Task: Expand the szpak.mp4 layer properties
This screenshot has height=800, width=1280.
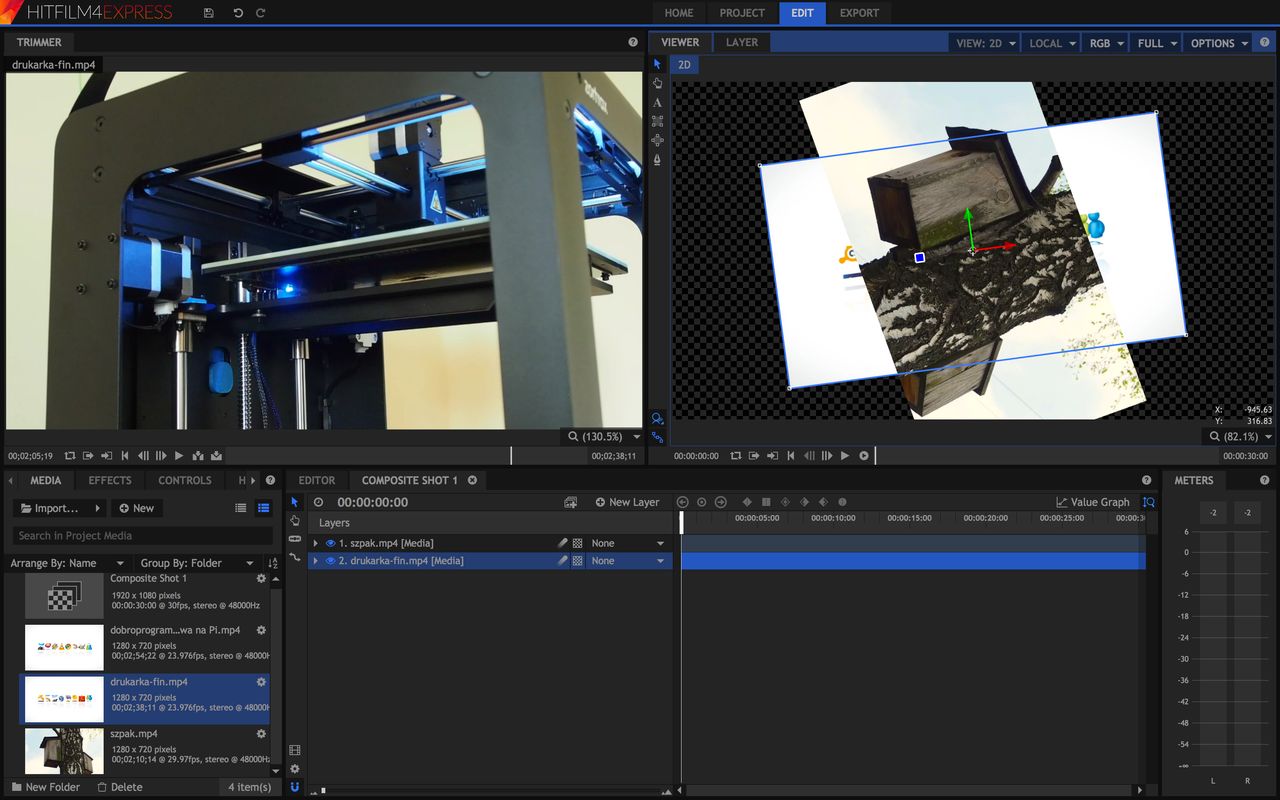Action: click(x=316, y=543)
